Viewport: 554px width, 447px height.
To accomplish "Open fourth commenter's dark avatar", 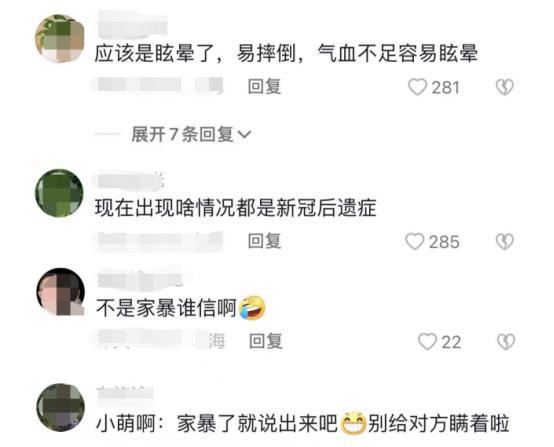I will pos(61,407).
